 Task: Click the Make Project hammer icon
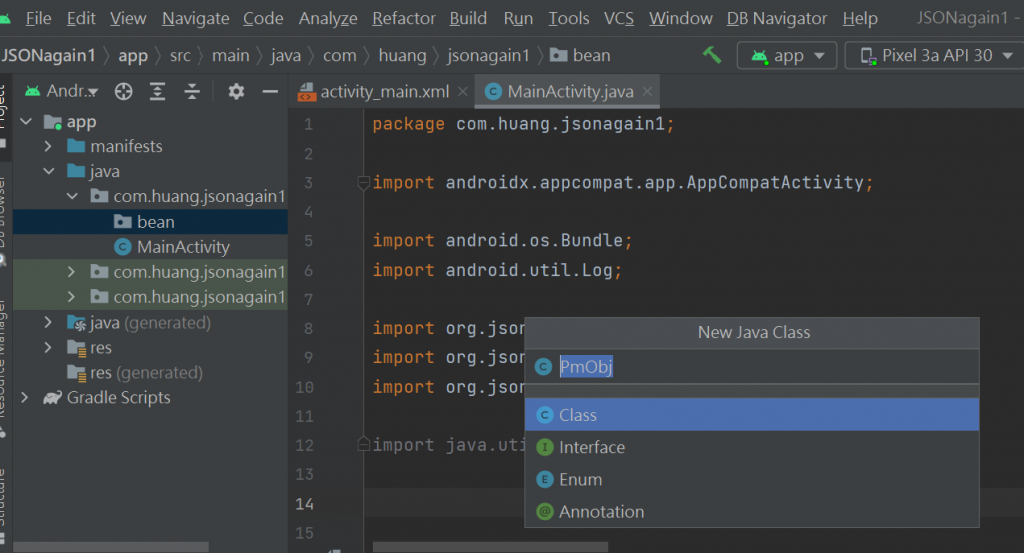click(x=712, y=55)
